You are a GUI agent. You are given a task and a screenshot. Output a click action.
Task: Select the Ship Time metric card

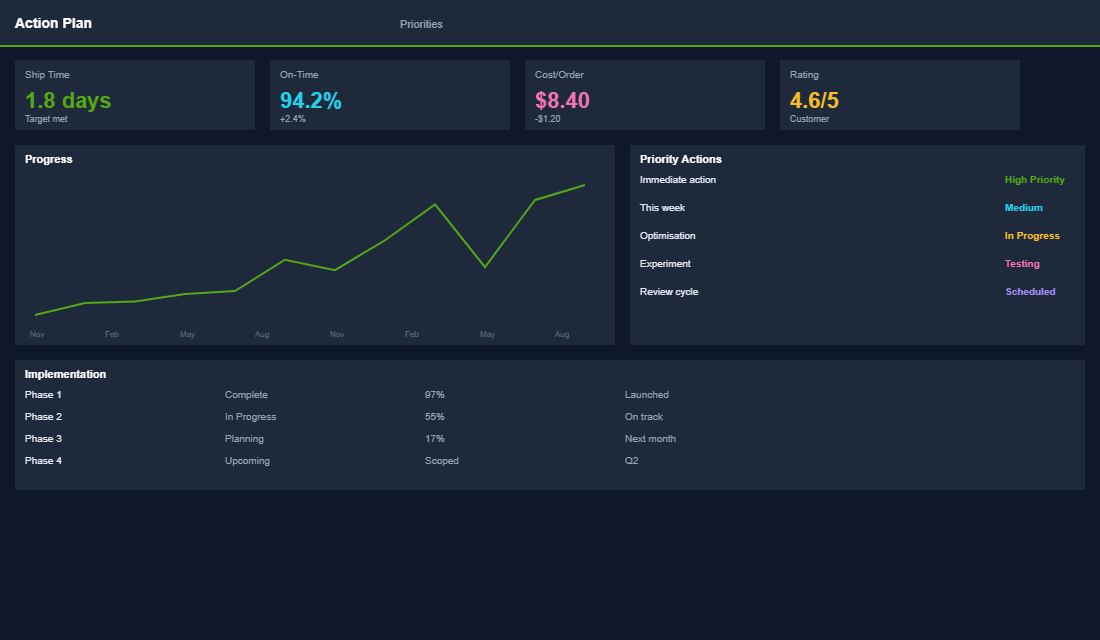[x=135, y=95]
